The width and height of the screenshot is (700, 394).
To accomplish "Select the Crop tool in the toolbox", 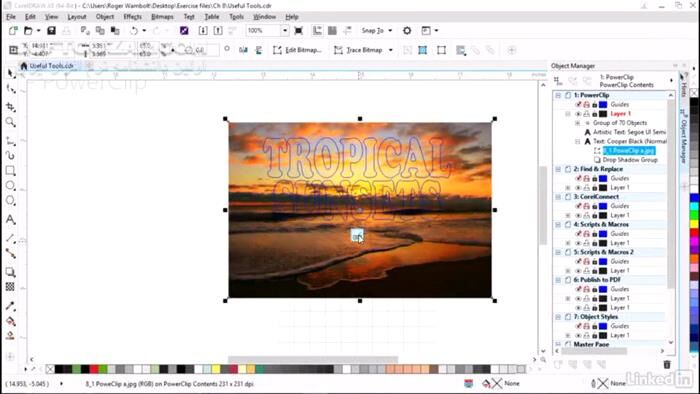I will 11,107.
